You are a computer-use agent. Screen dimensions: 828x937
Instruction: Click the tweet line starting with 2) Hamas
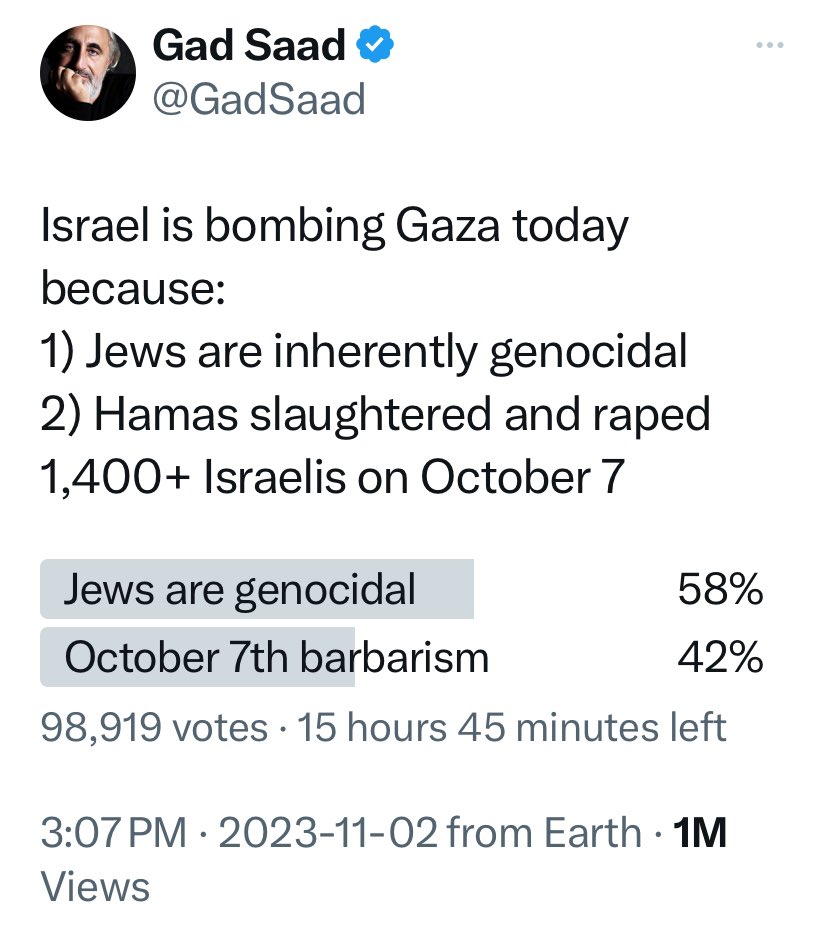pyautogui.click(x=375, y=413)
